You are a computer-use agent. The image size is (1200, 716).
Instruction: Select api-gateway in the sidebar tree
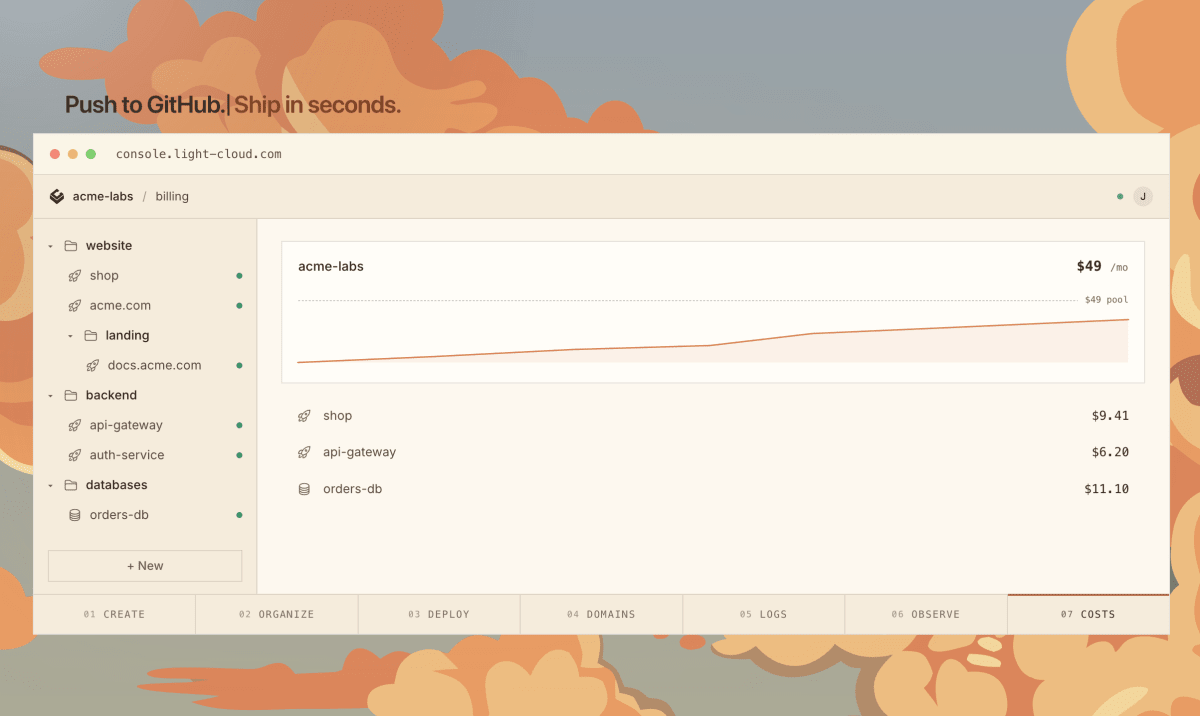click(126, 426)
